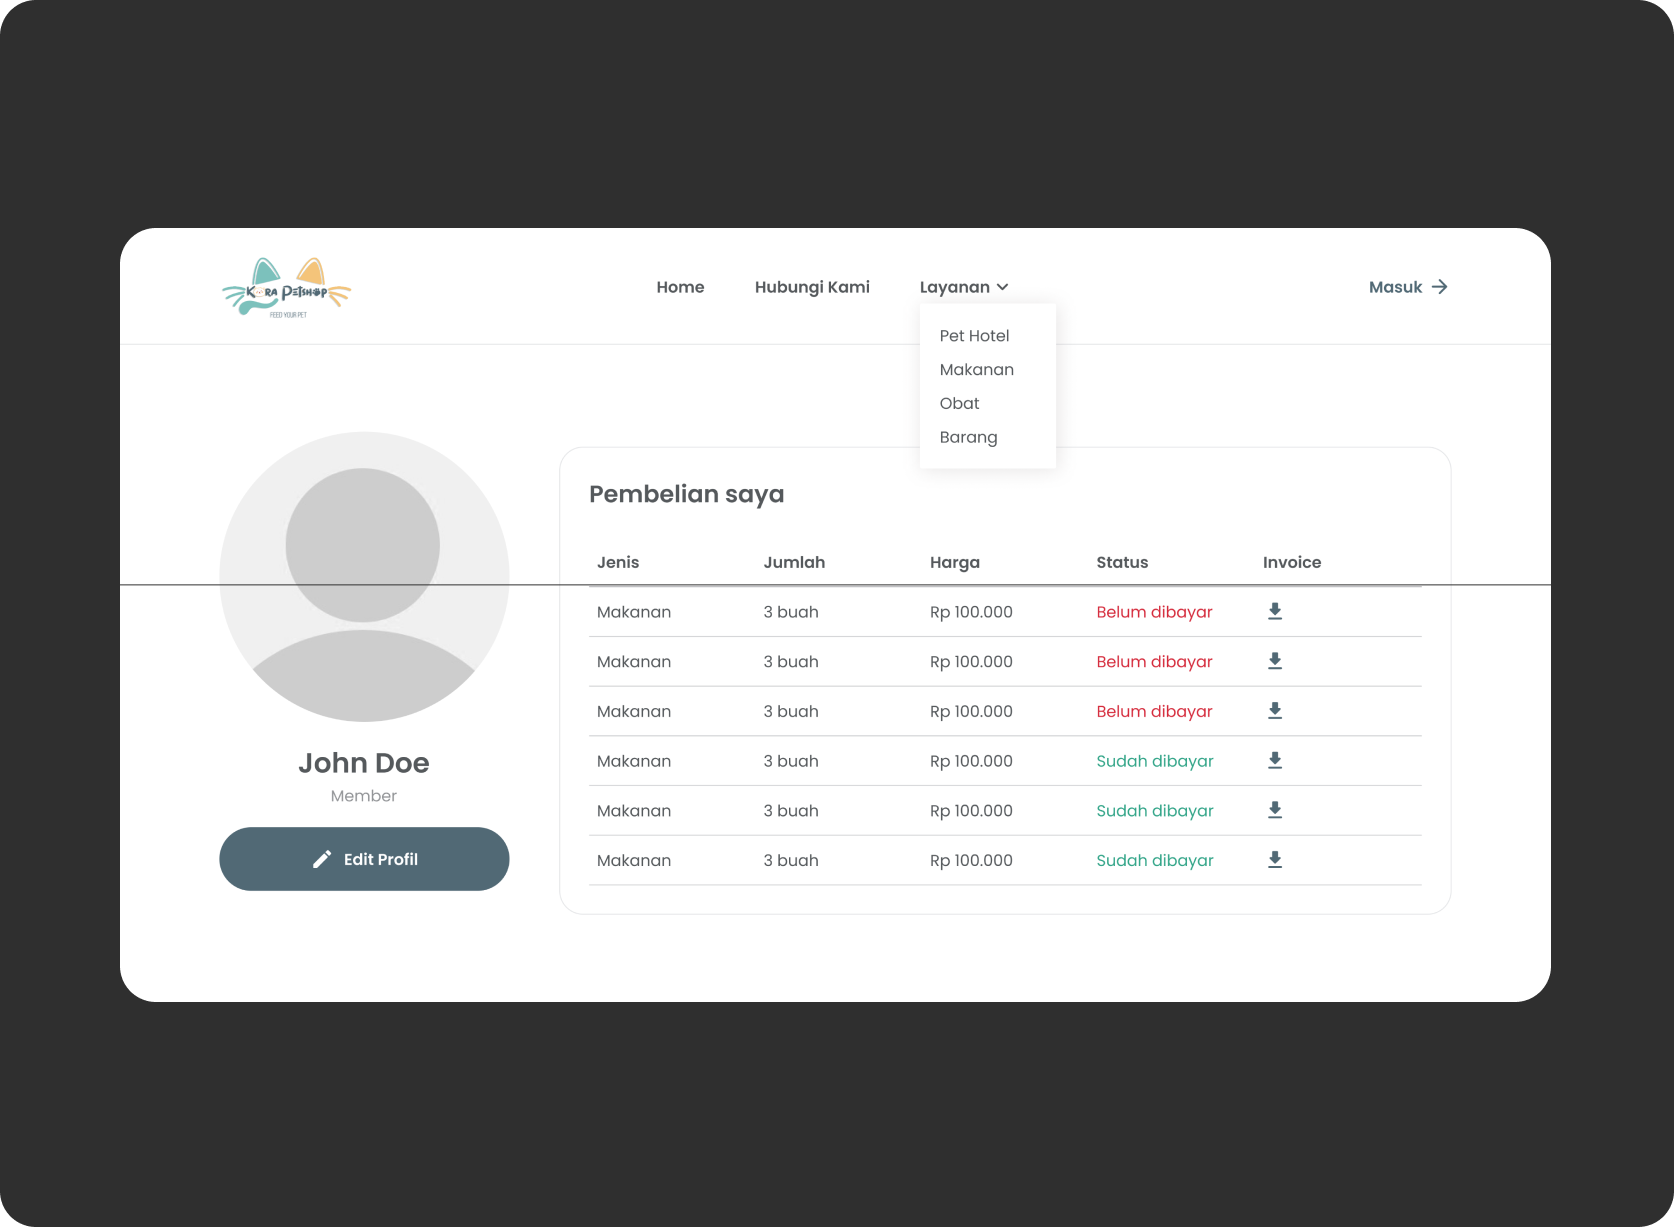Click the profile avatar placeholder
The width and height of the screenshot is (1674, 1227).
pos(364,577)
